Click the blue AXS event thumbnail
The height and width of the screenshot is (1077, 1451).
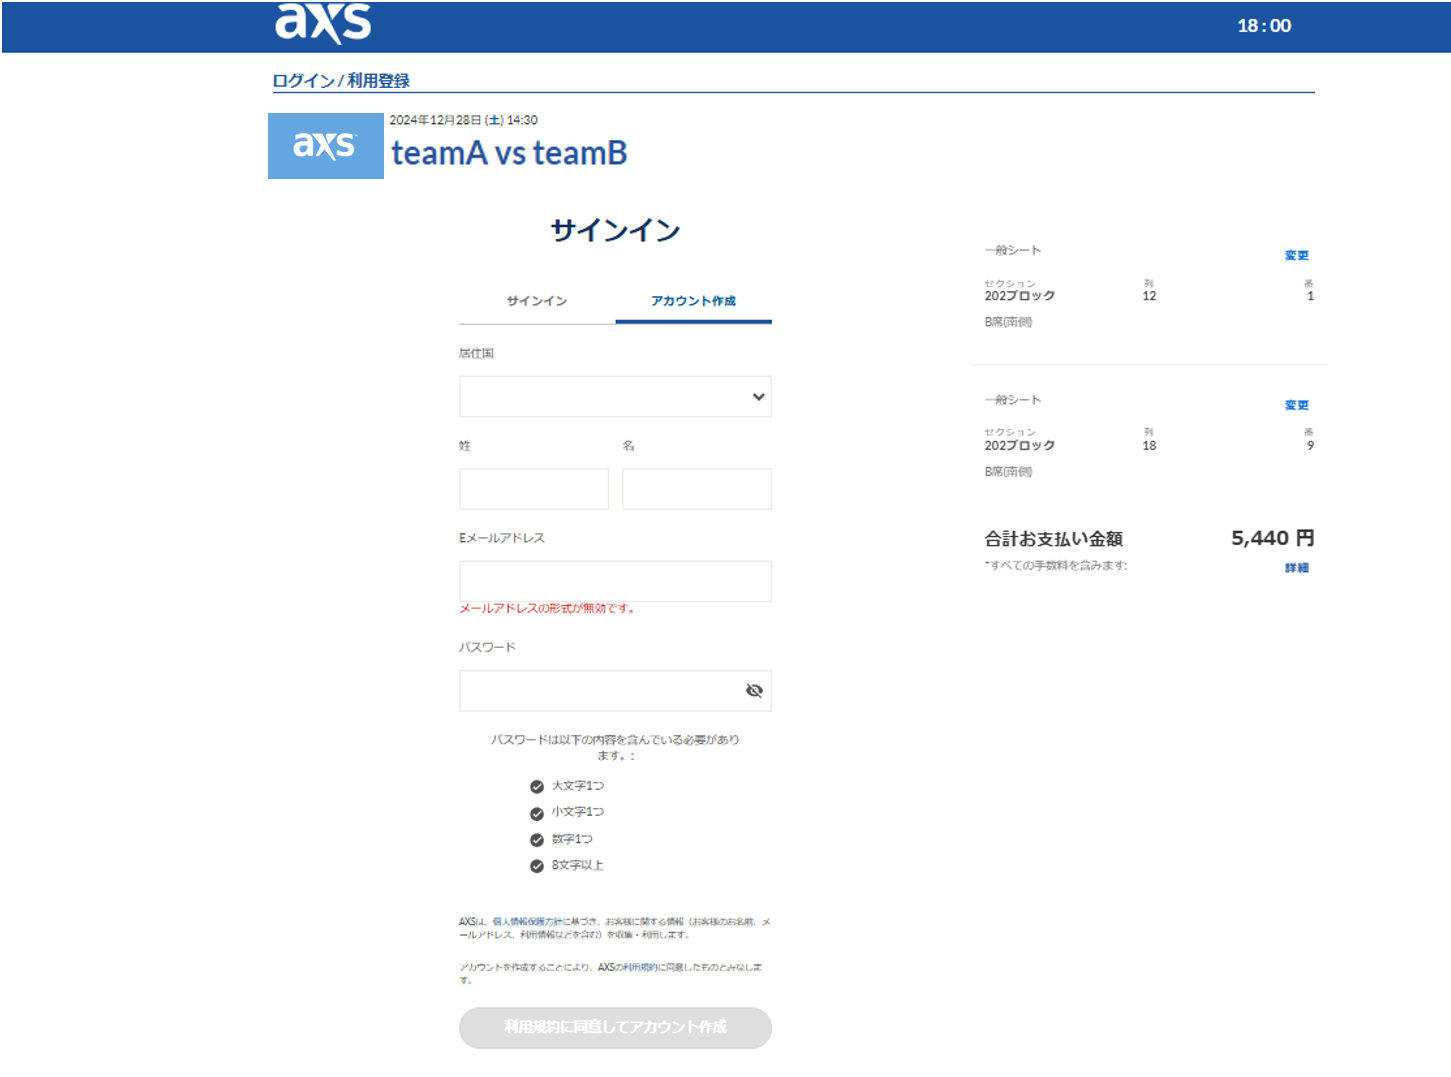[325, 146]
